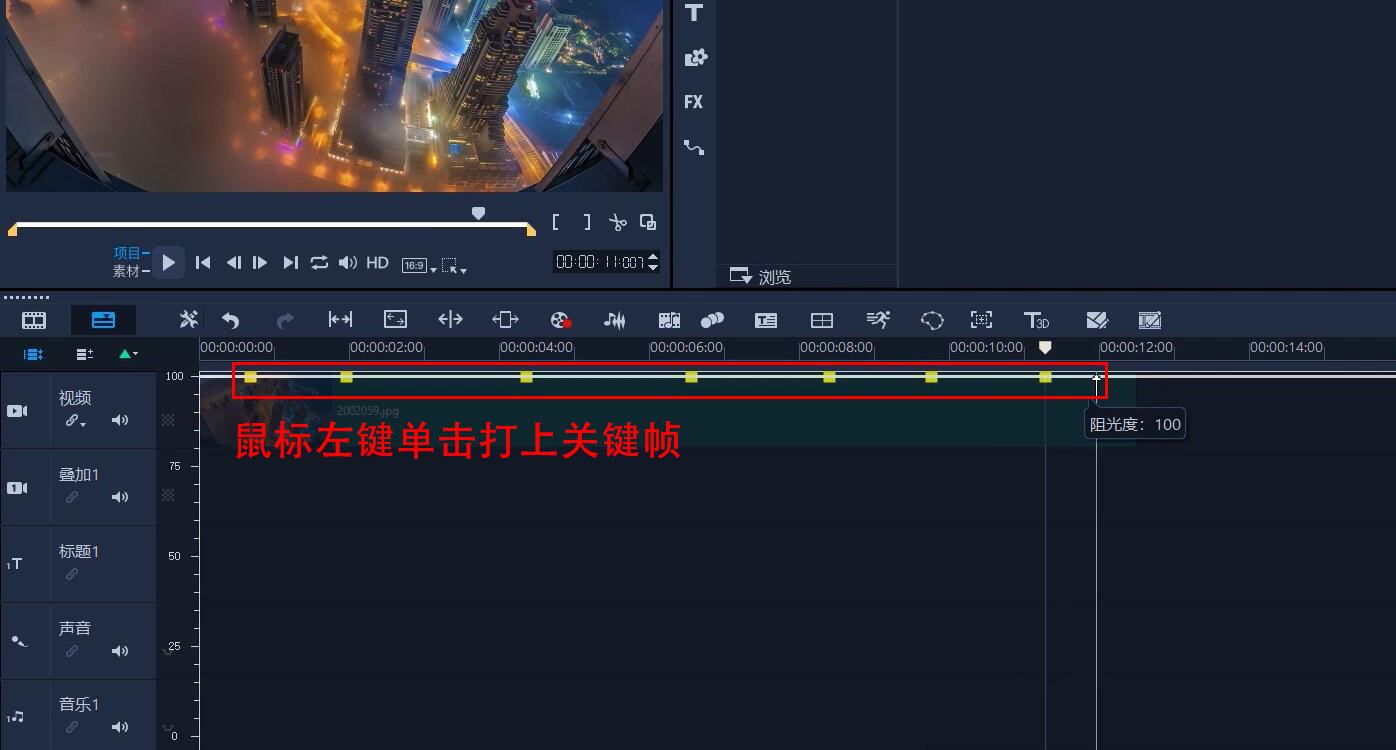Select the Auto Music note icon
The height and width of the screenshot is (750, 1396).
tap(615, 319)
